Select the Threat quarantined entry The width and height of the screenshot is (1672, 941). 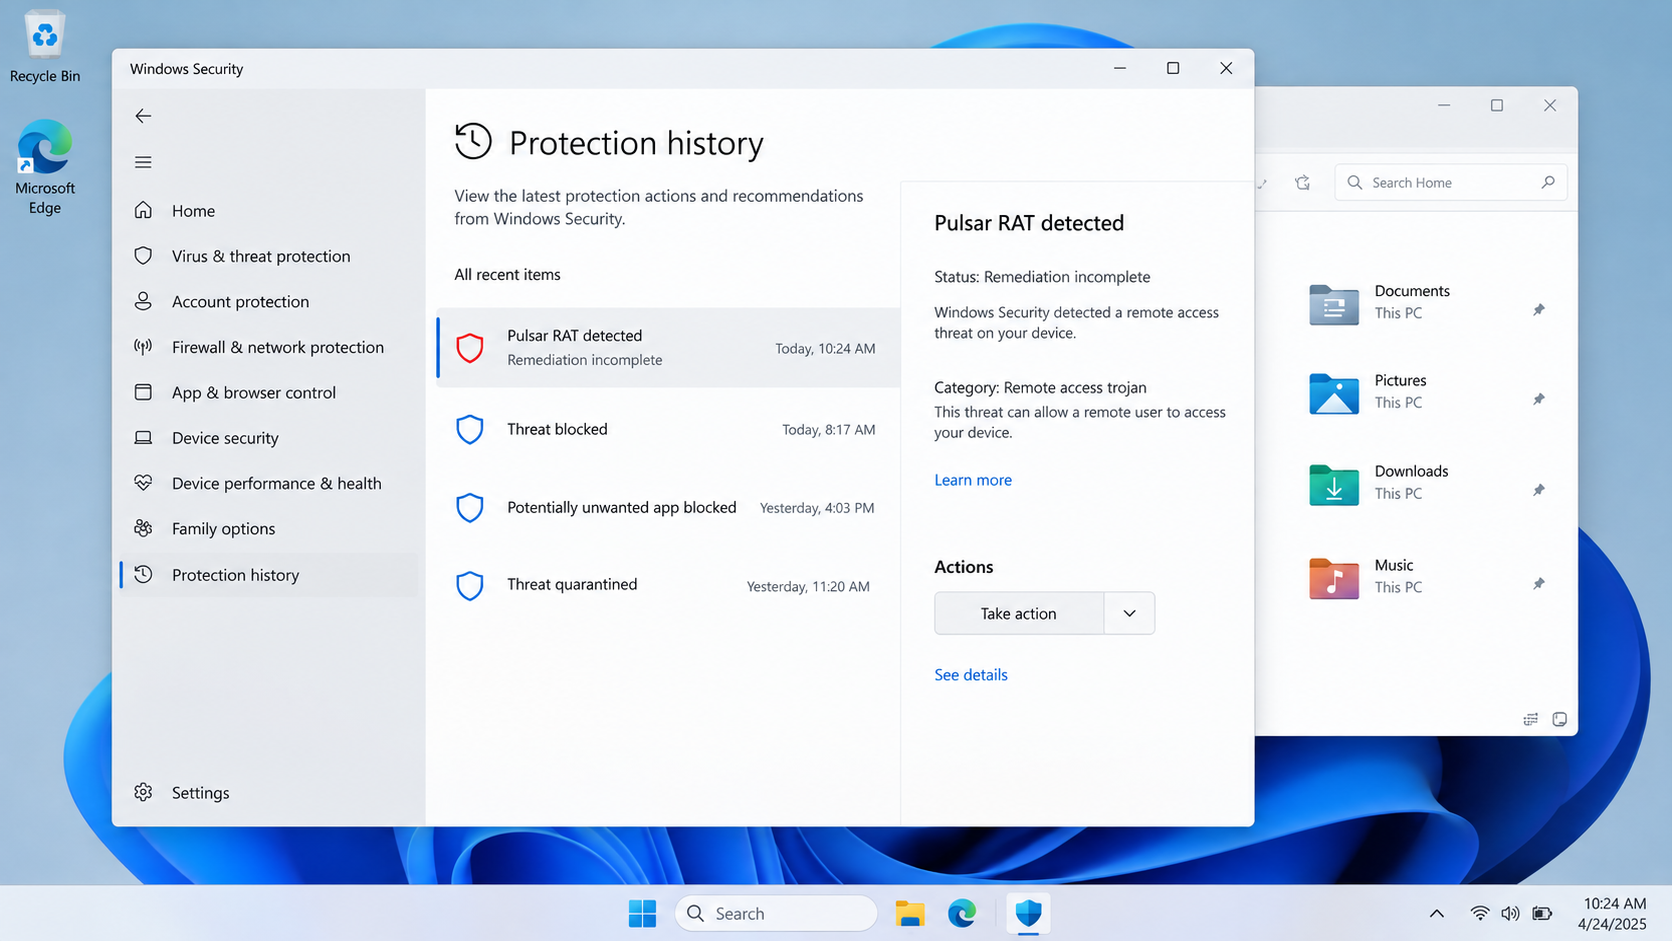click(x=669, y=586)
